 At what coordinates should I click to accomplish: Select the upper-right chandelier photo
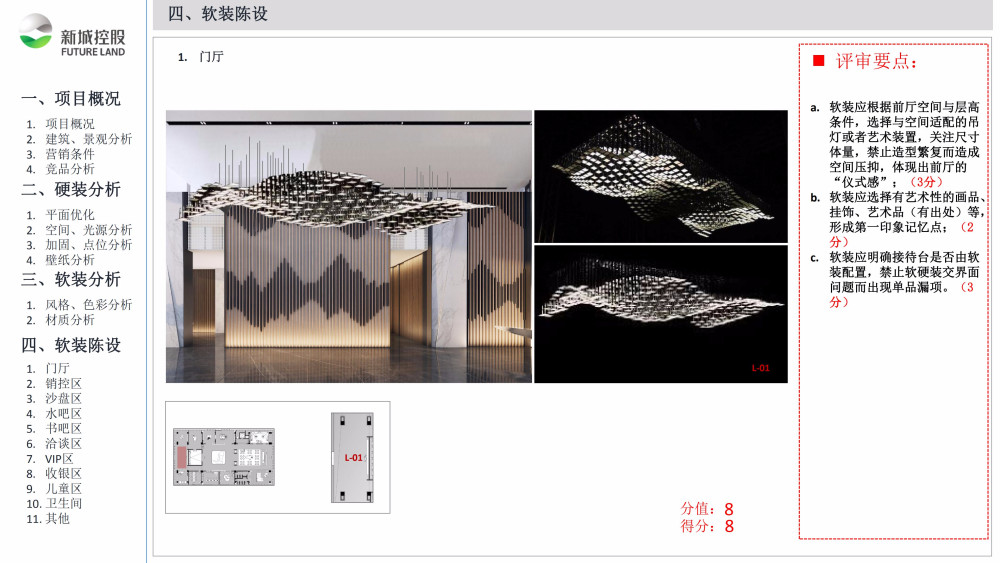point(660,176)
